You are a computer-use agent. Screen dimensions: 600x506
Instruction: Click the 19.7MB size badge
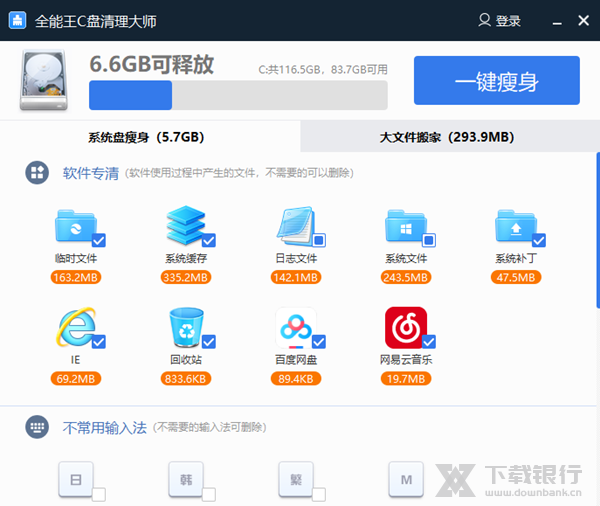(406, 379)
